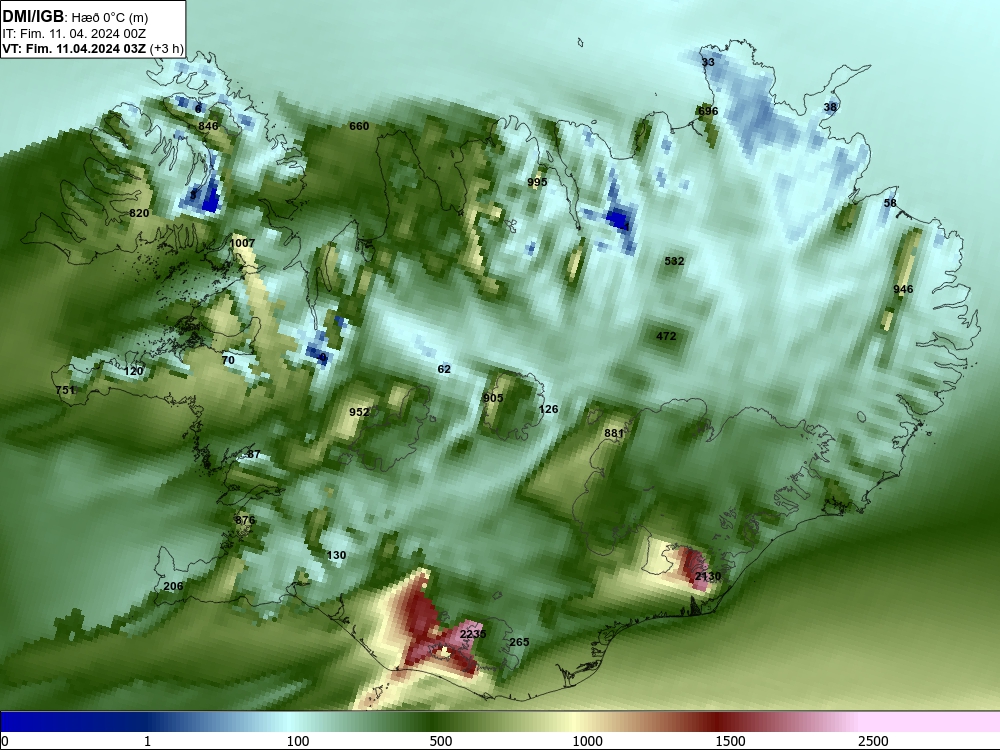Click the 660 value off the north coast
The image size is (1000, 750).
(x=359, y=126)
